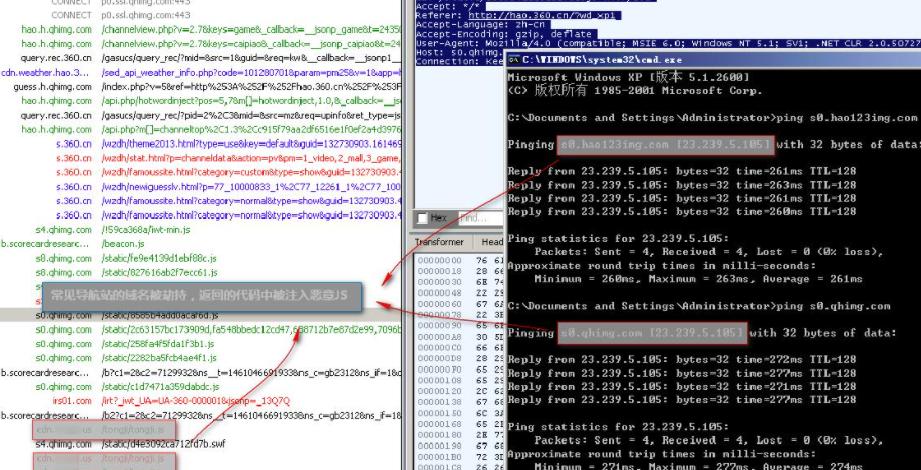Tick the Hex checkbox beside Find box
The width and height of the screenshot is (921, 470).
pos(422,219)
